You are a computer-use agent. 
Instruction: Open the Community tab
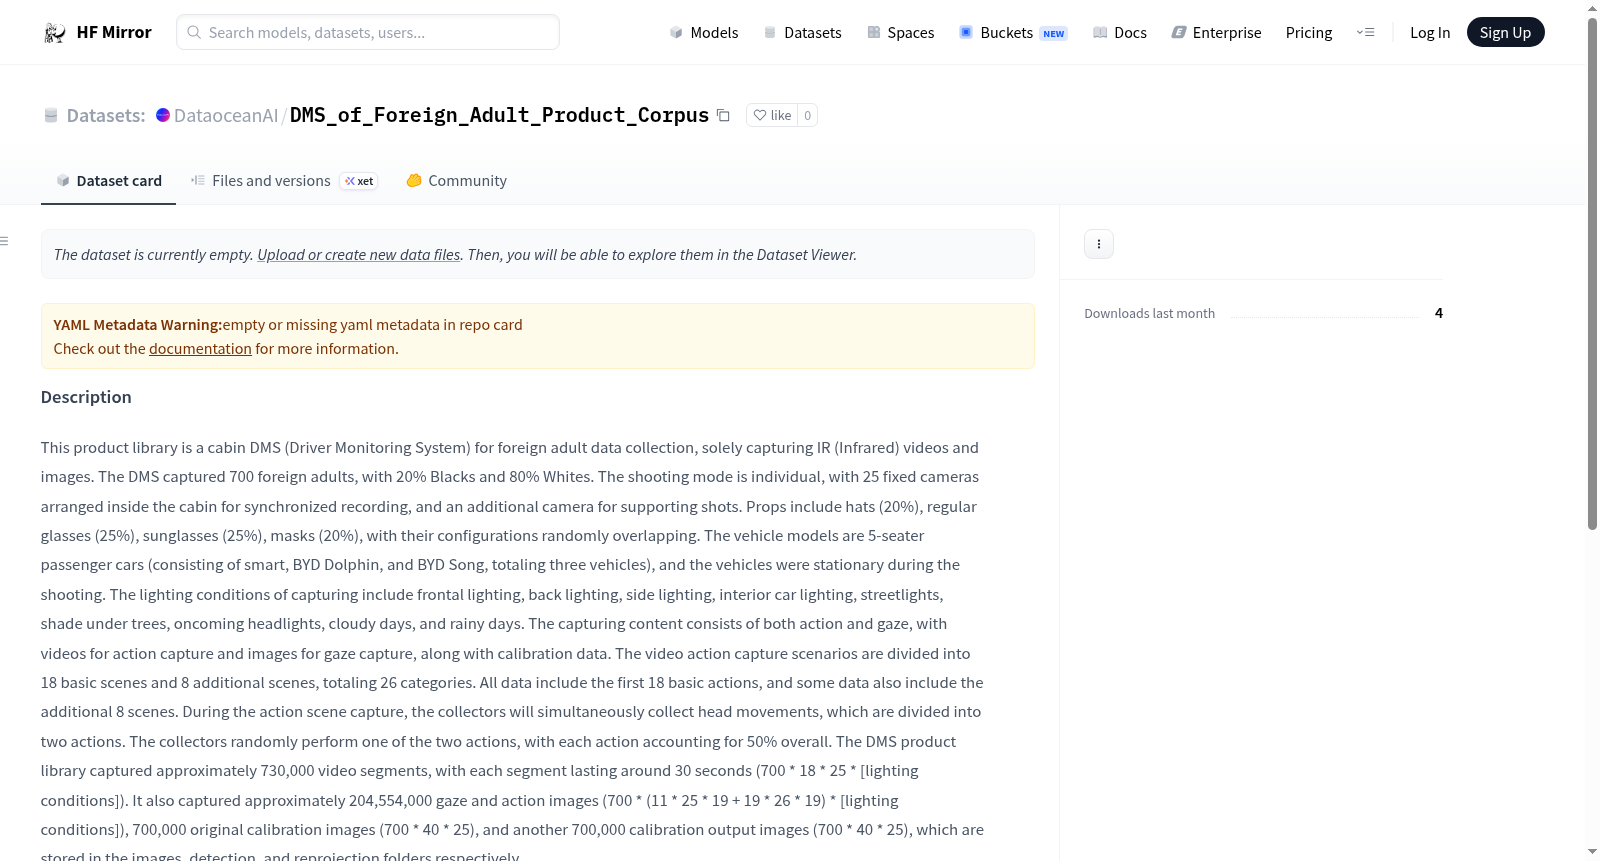click(x=456, y=181)
